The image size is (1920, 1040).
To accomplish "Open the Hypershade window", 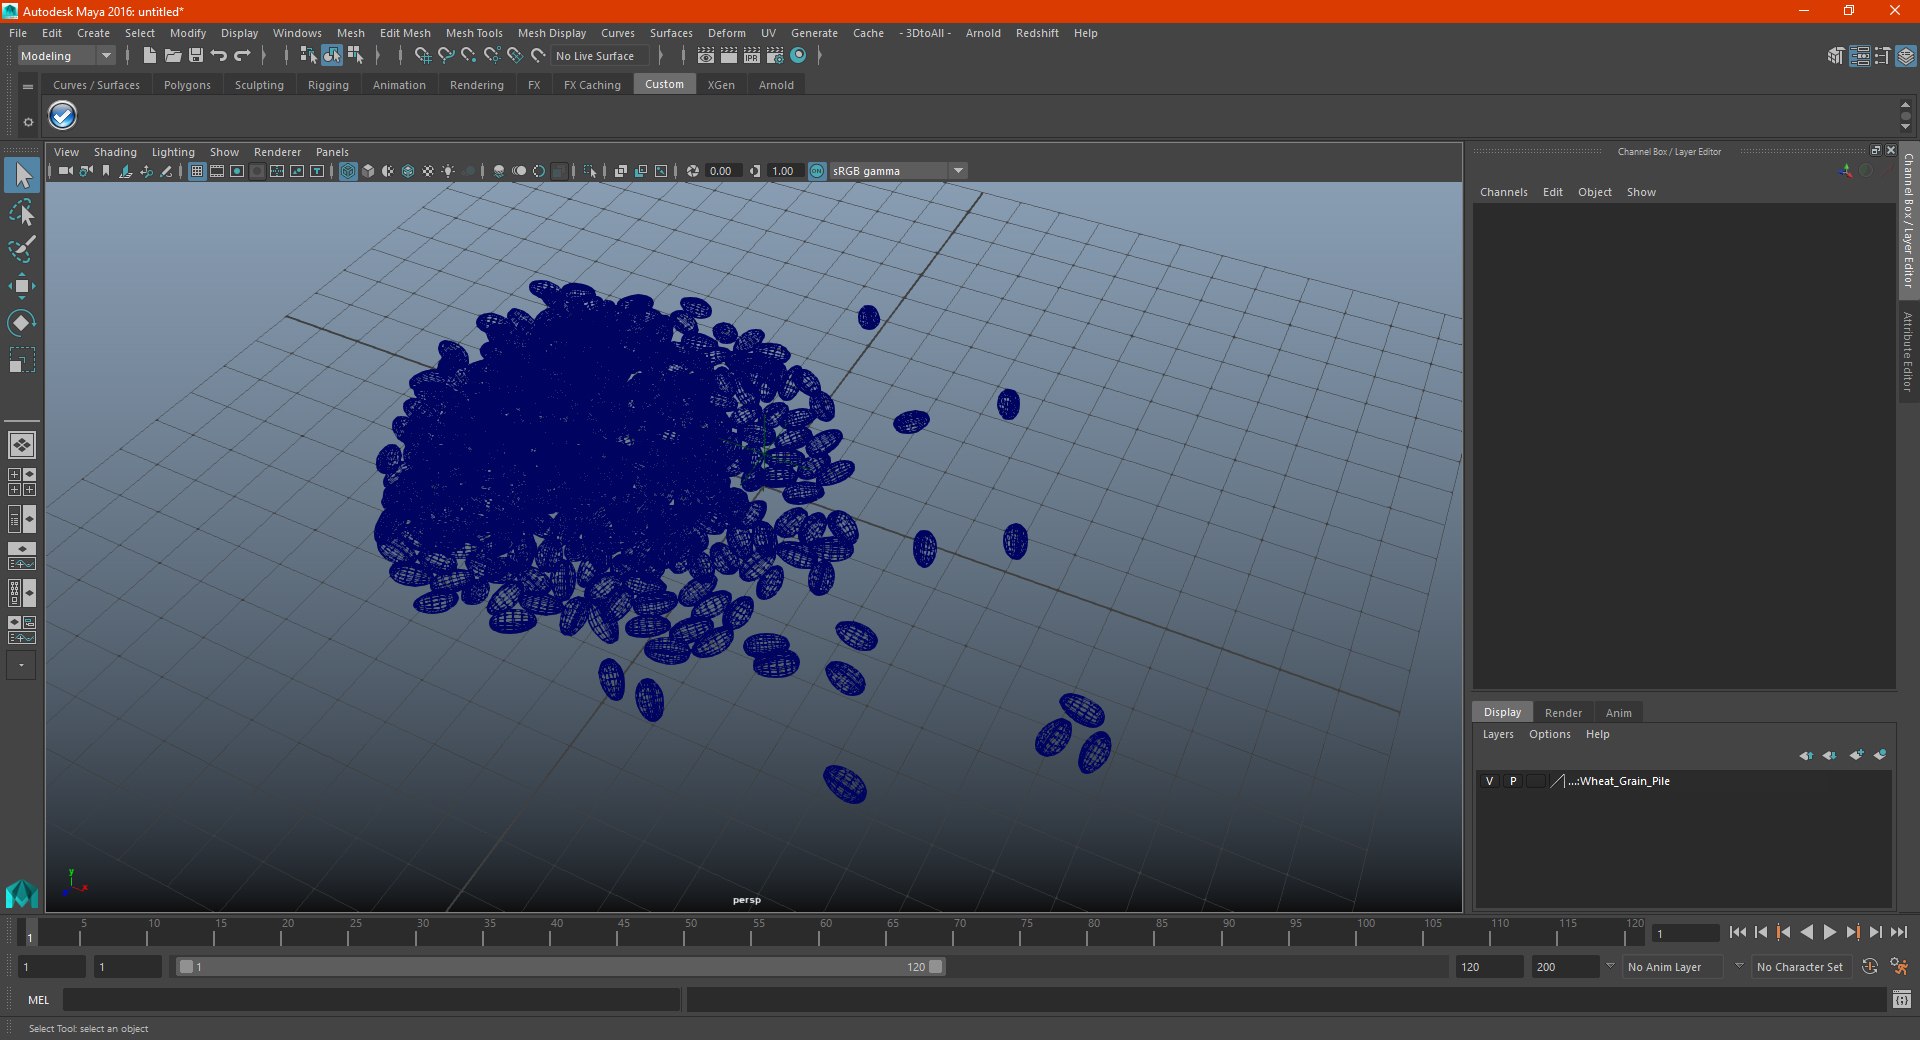I will pyautogui.click(x=798, y=56).
